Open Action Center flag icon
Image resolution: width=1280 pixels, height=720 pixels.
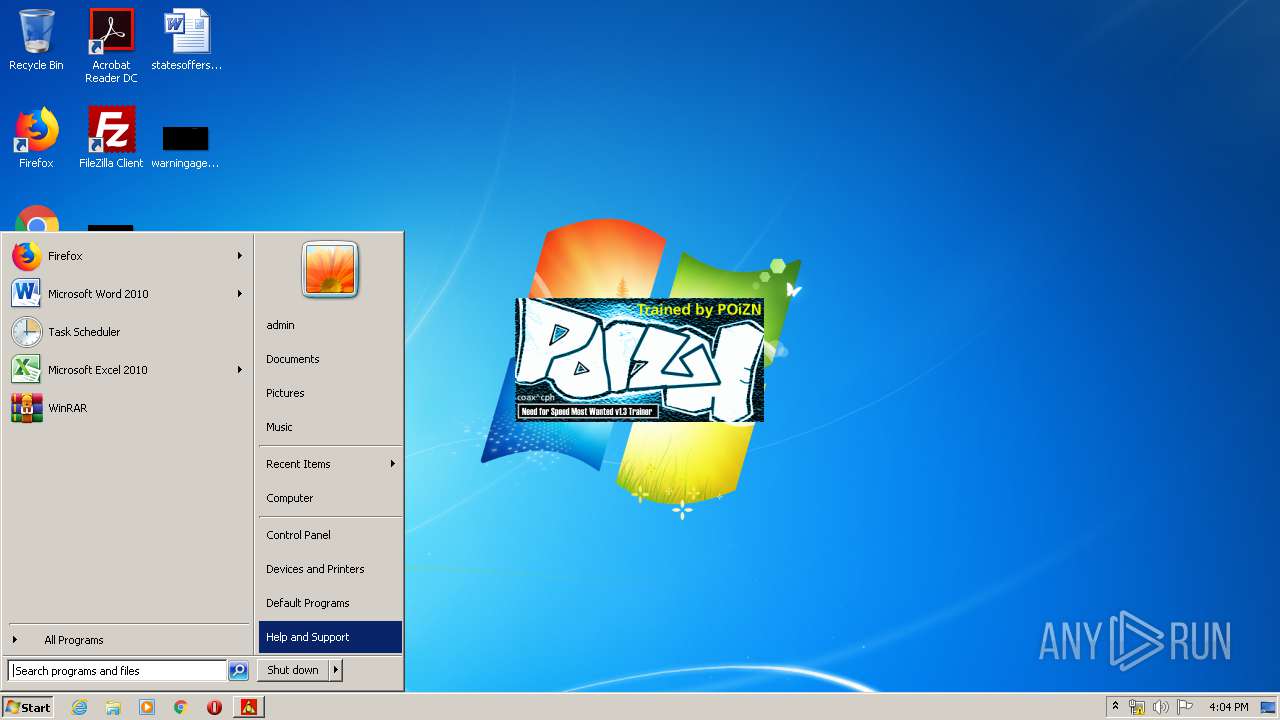point(1185,707)
